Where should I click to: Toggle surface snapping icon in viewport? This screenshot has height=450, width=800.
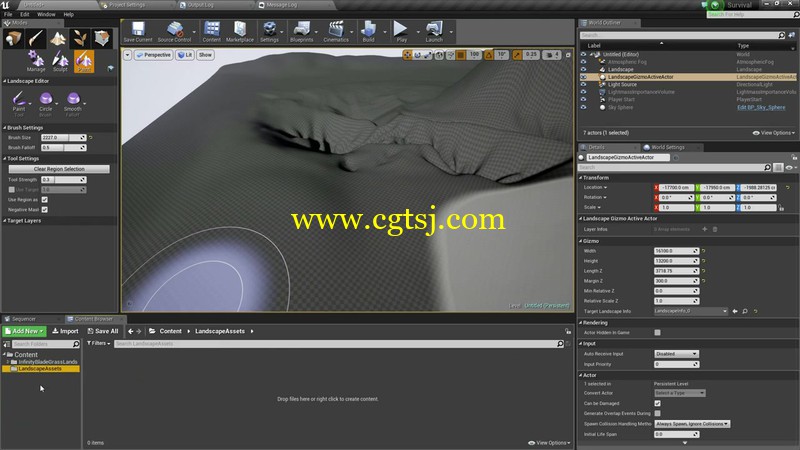coord(451,55)
